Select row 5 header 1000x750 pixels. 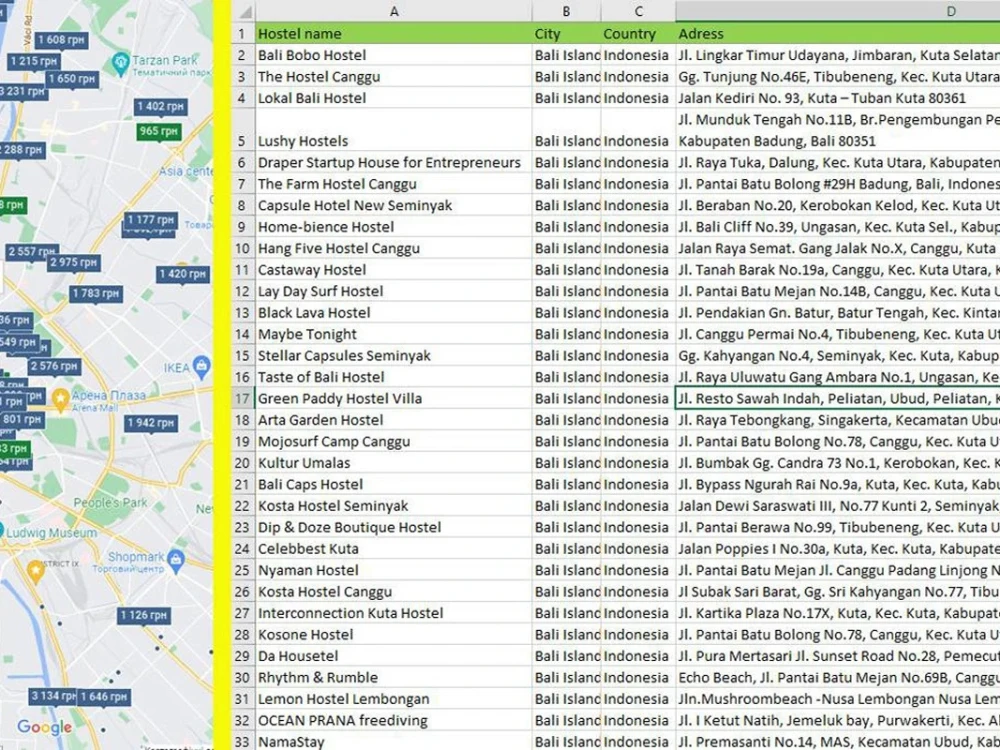pyautogui.click(x=242, y=130)
